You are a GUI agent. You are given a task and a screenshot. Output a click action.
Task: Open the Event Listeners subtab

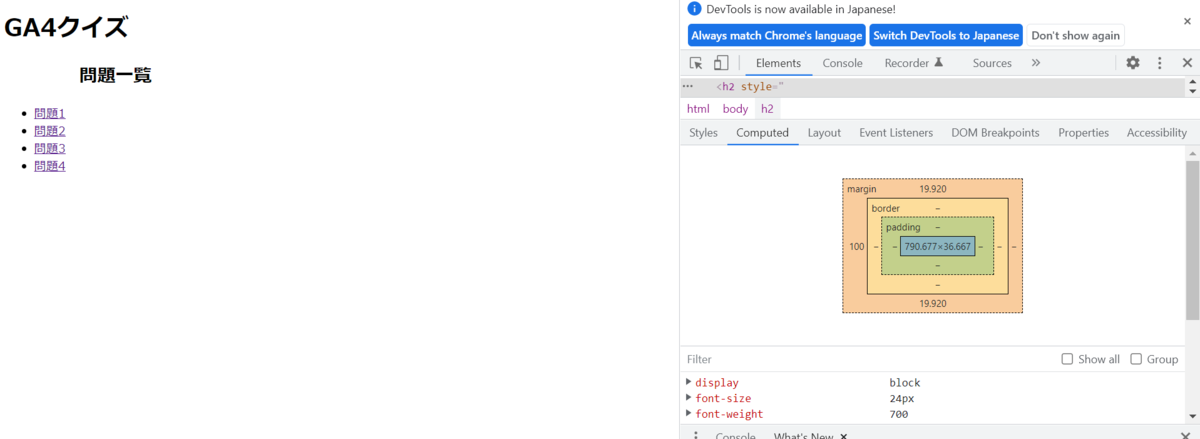[896, 132]
